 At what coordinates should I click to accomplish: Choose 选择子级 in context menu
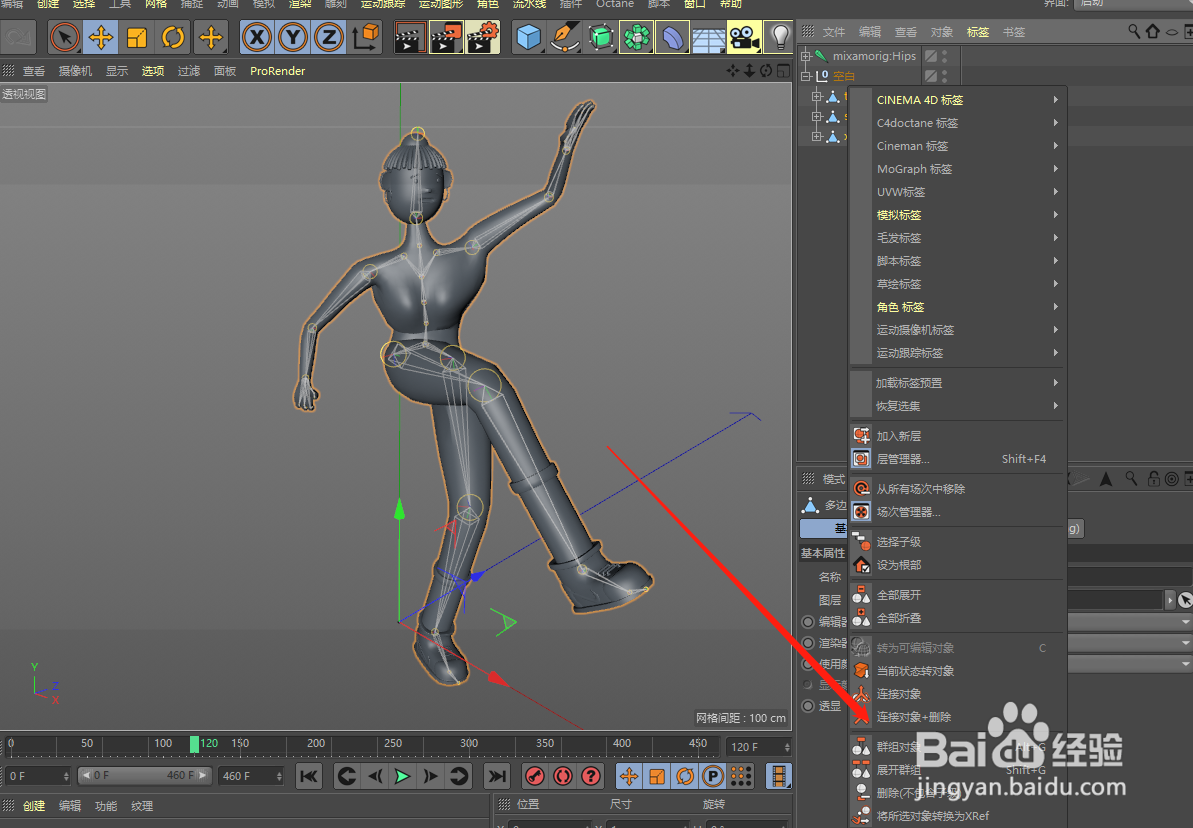click(x=958, y=542)
